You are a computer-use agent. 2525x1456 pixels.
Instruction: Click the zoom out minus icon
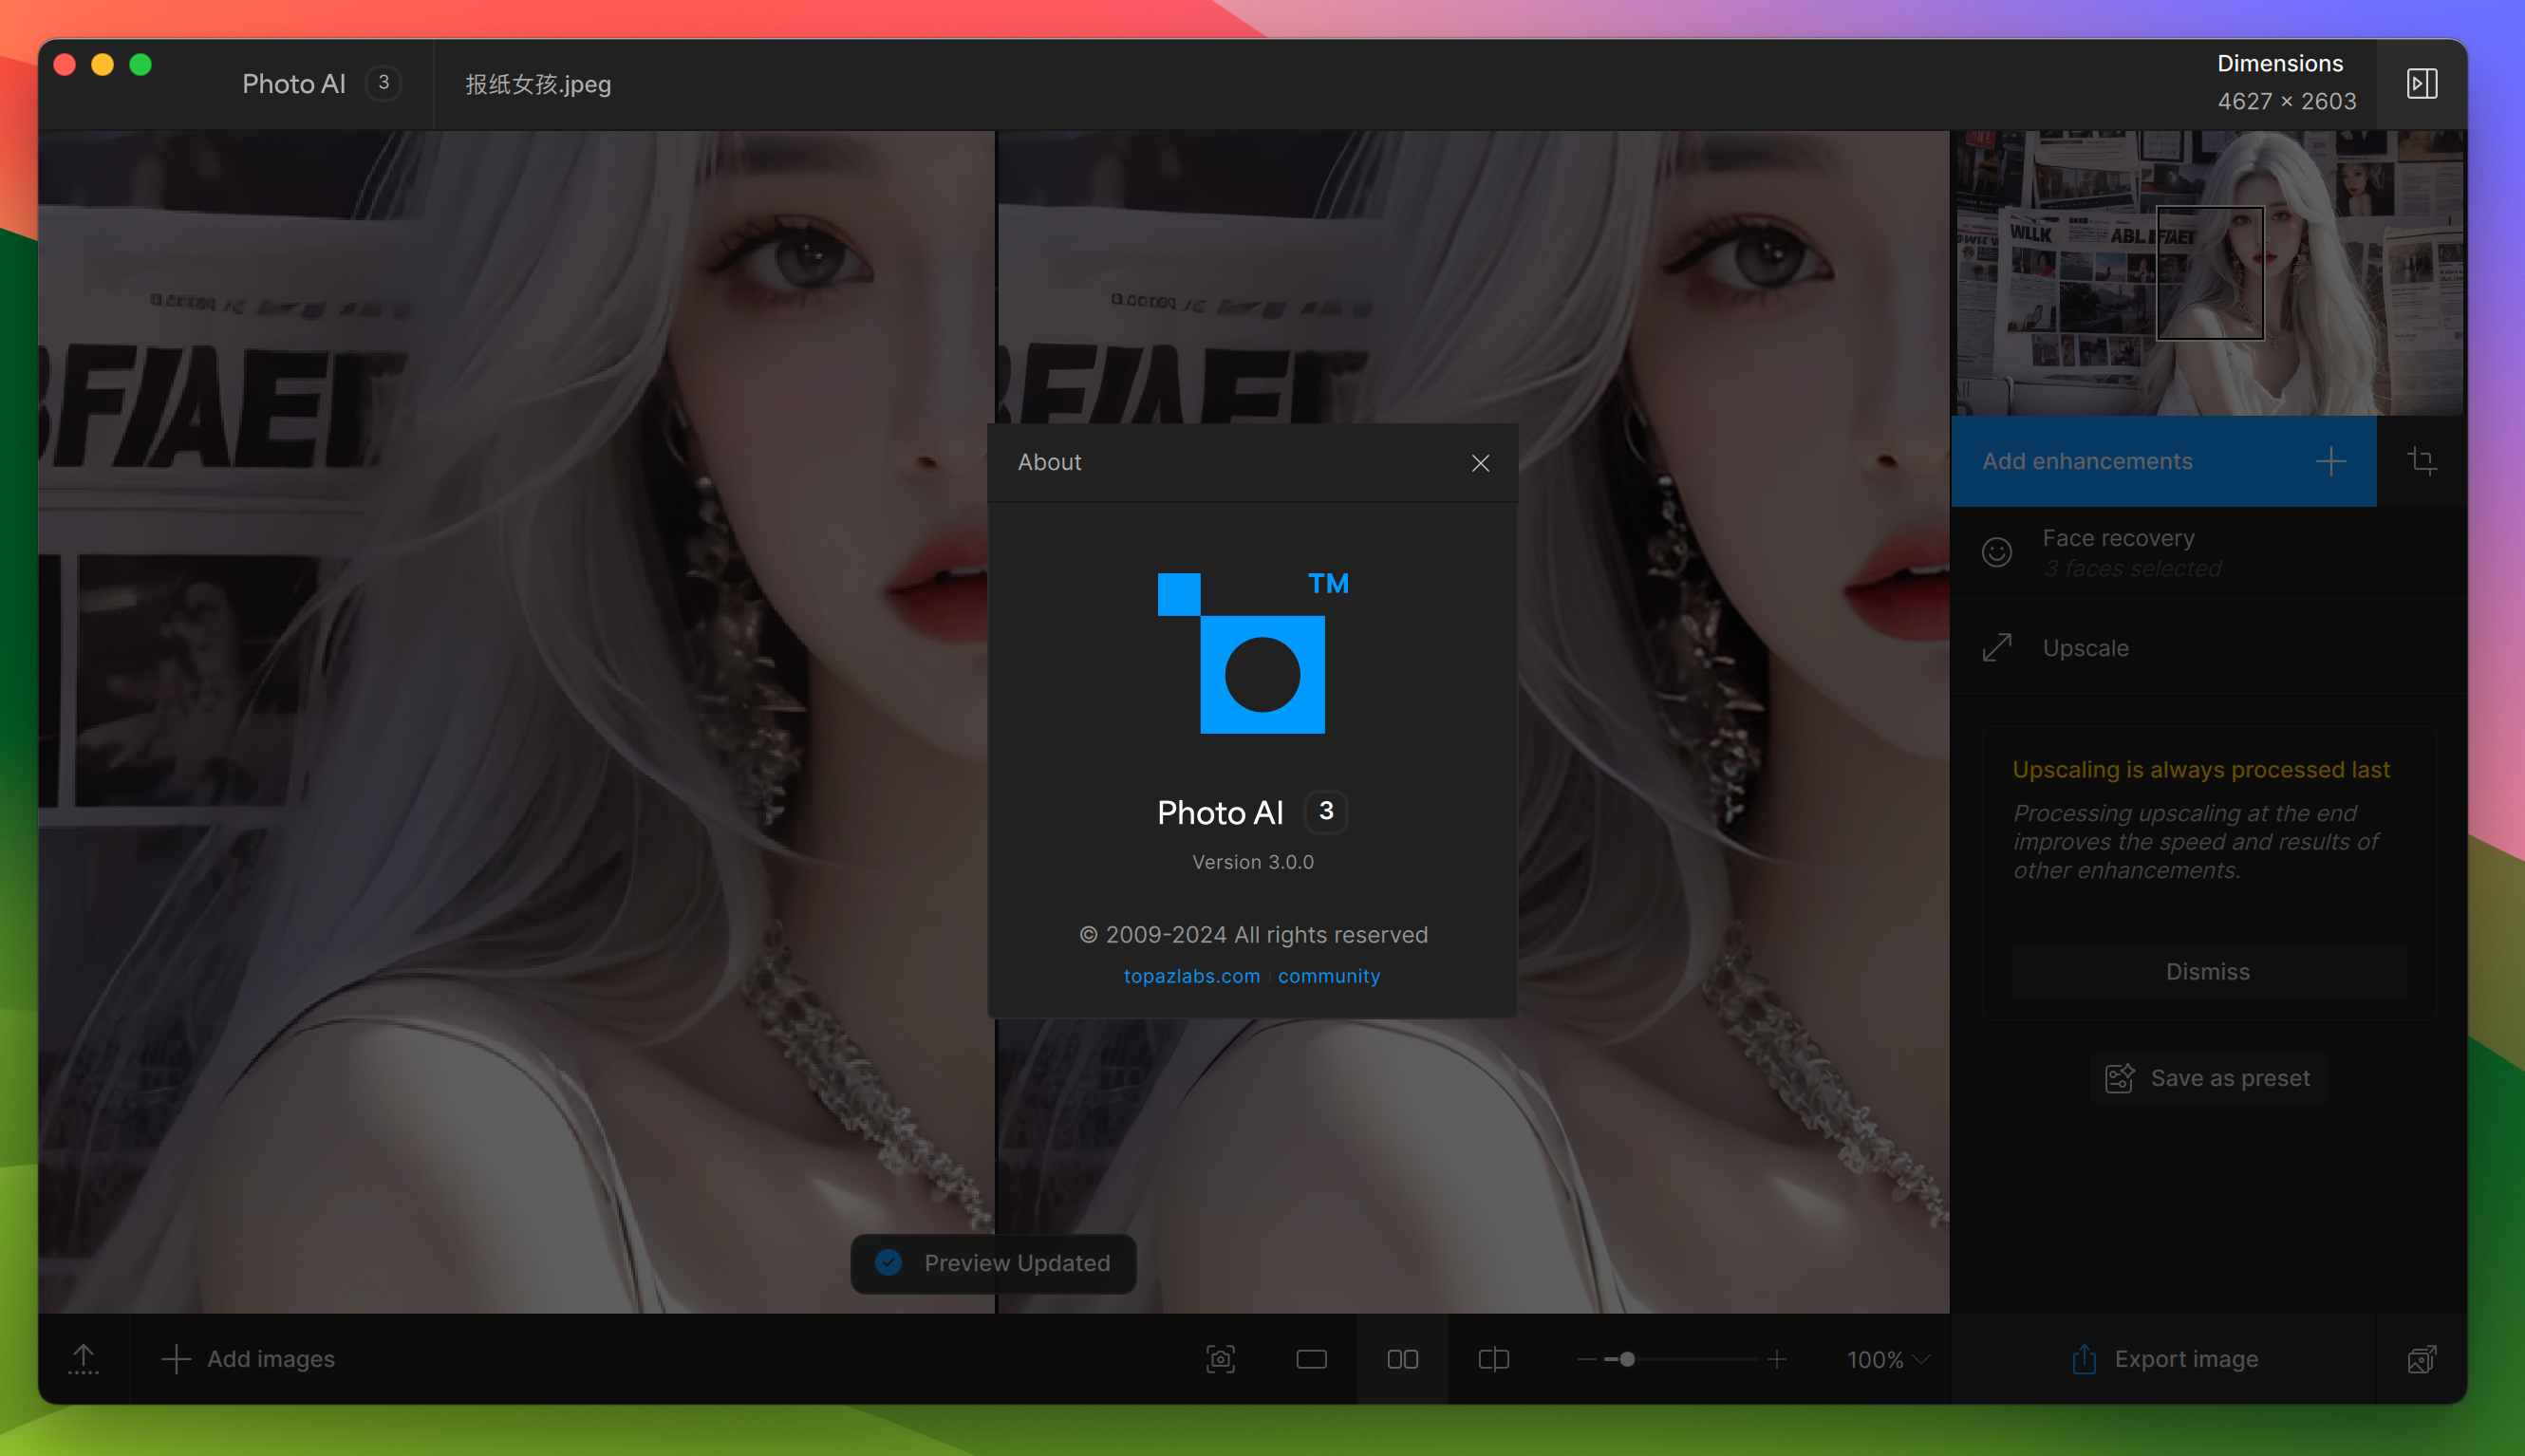[1587, 1359]
